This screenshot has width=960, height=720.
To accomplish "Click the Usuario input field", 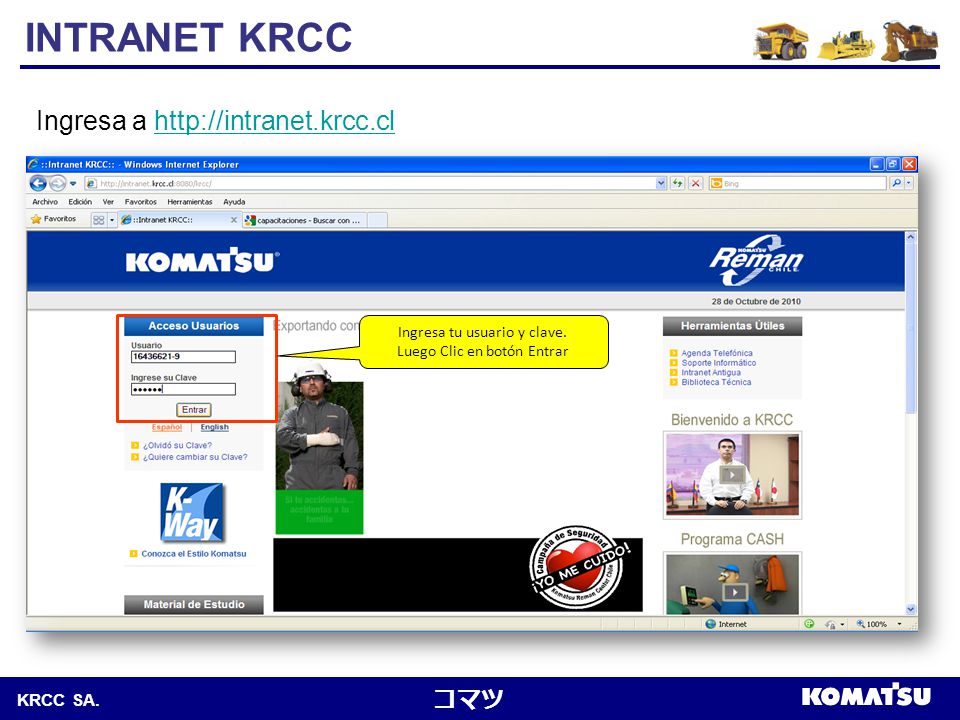I will coord(183,357).
